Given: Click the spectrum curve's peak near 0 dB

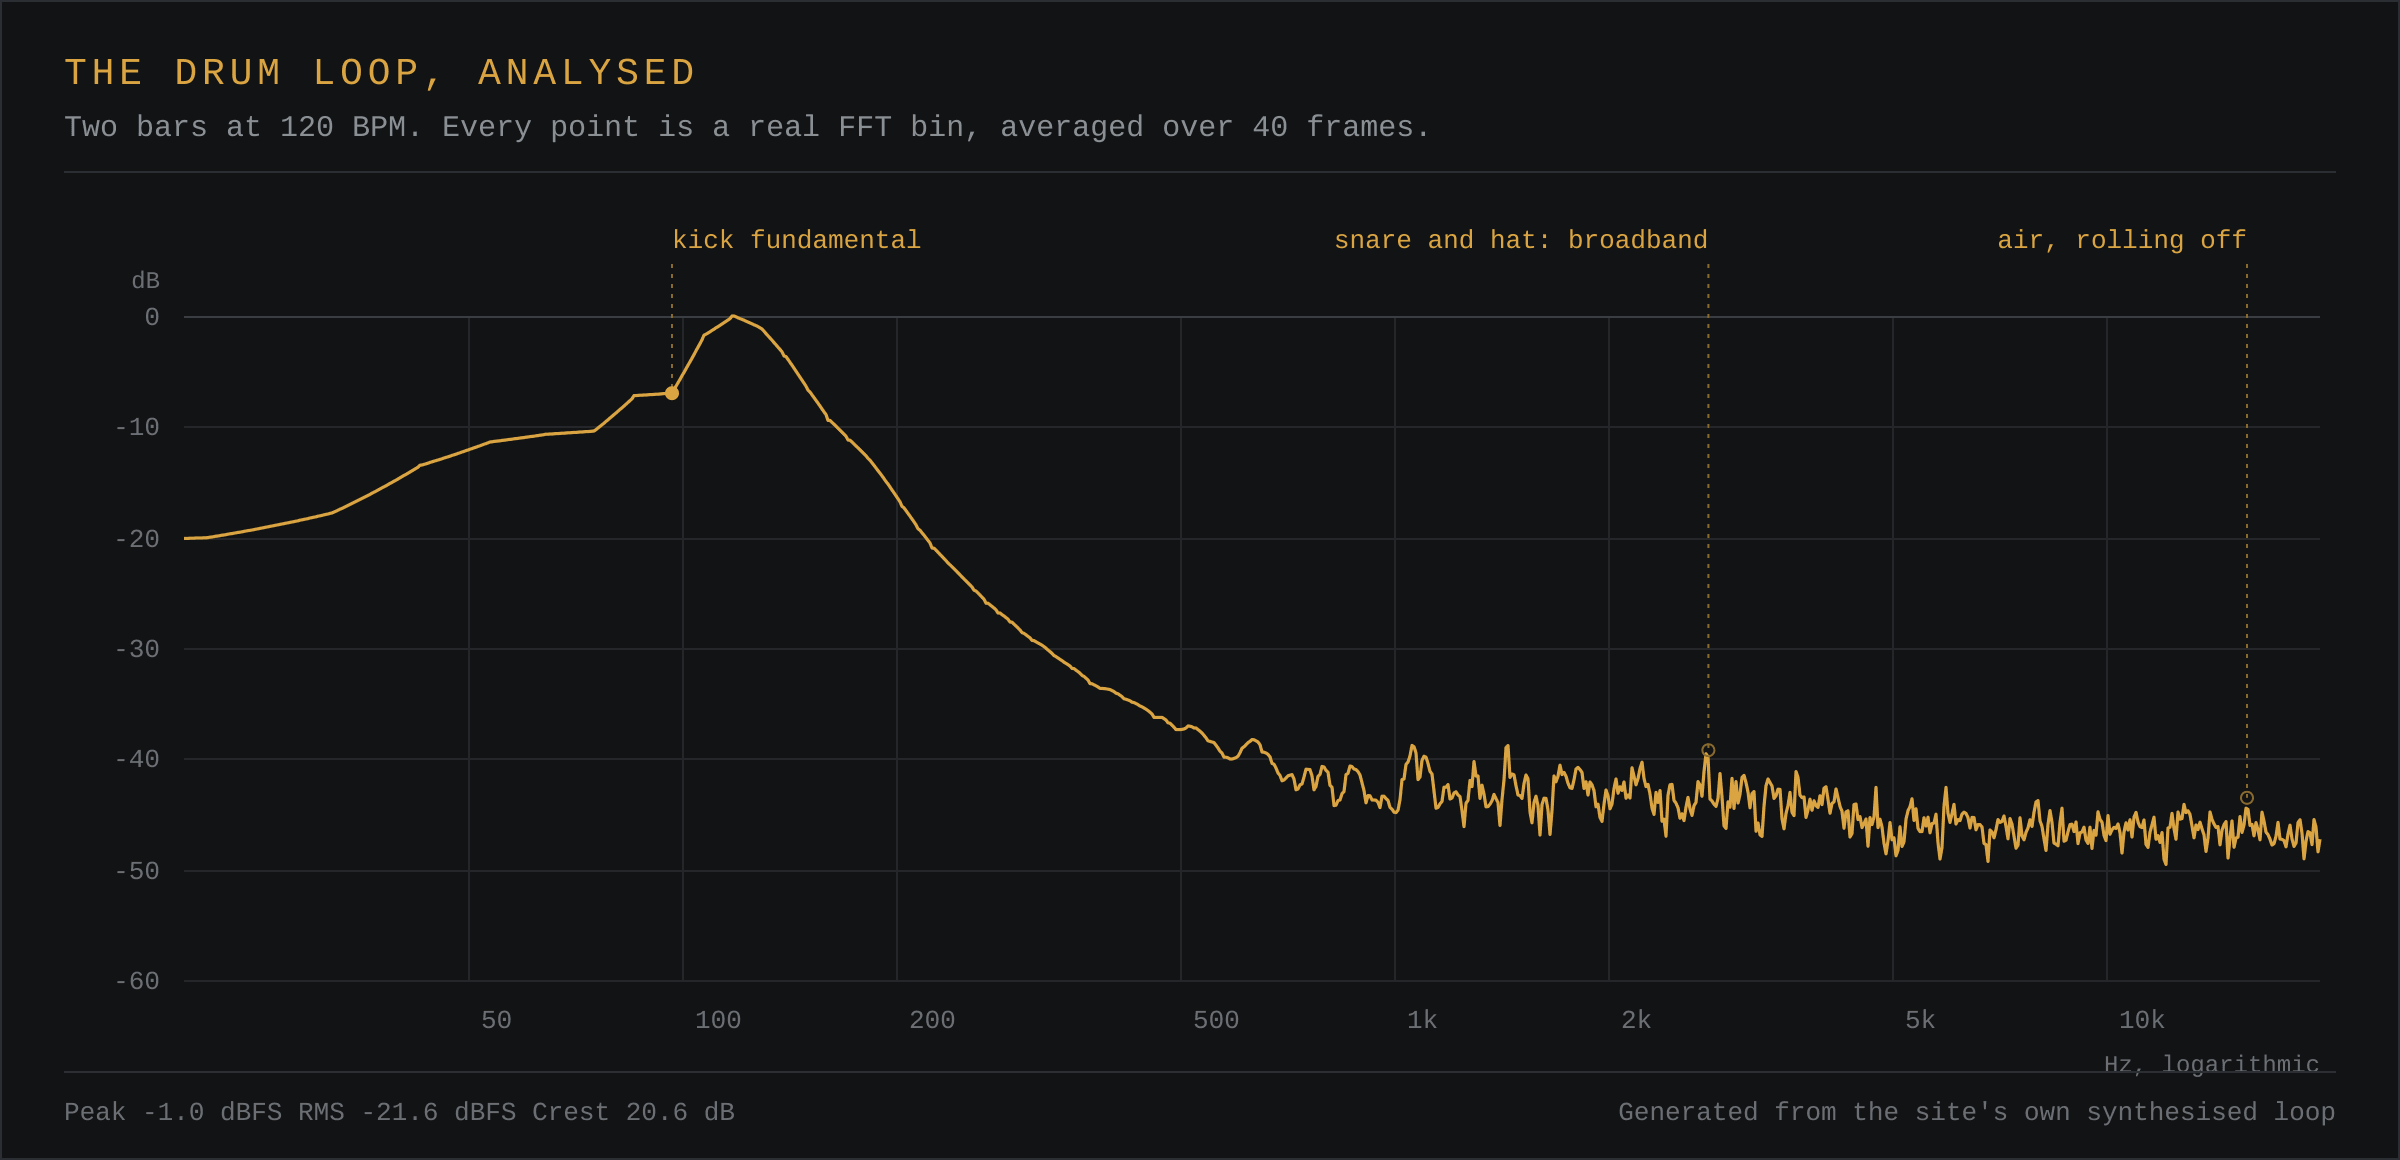Looking at the screenshot, I should 733,316.
